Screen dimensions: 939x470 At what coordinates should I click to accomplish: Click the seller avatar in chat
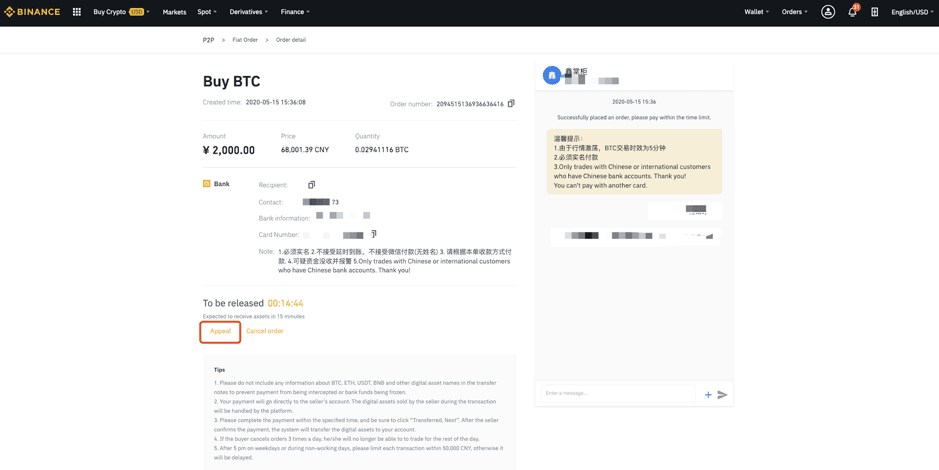(552, 75)
